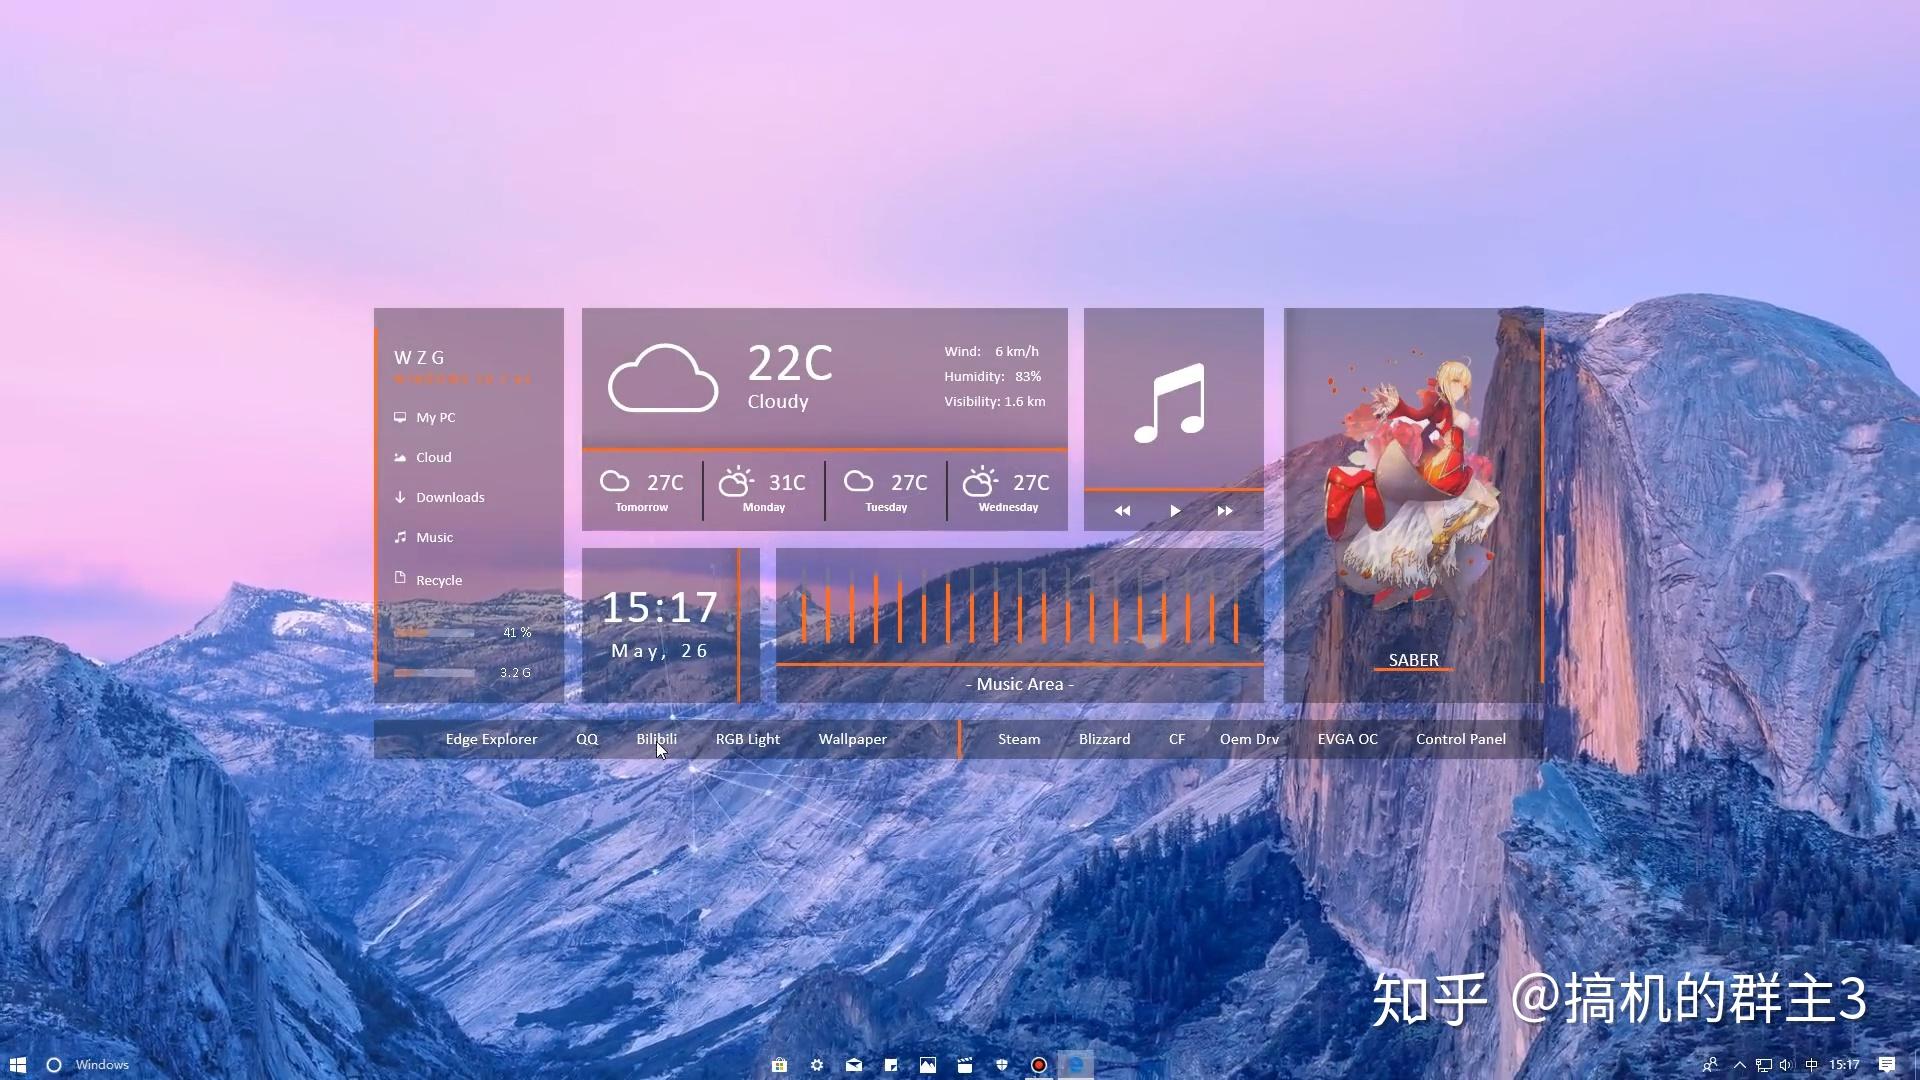Open Cloud storage from sidebar
This screenshot has height=1080, width=1920.
(434, 456)
